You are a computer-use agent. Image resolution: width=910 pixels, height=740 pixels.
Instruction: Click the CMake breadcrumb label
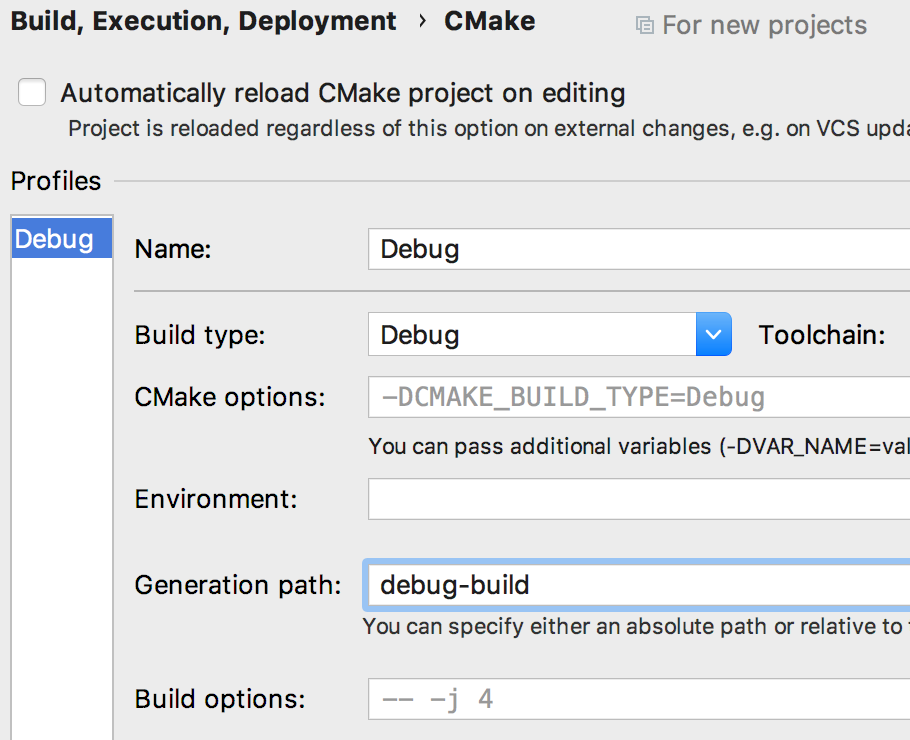click(489, 21)
